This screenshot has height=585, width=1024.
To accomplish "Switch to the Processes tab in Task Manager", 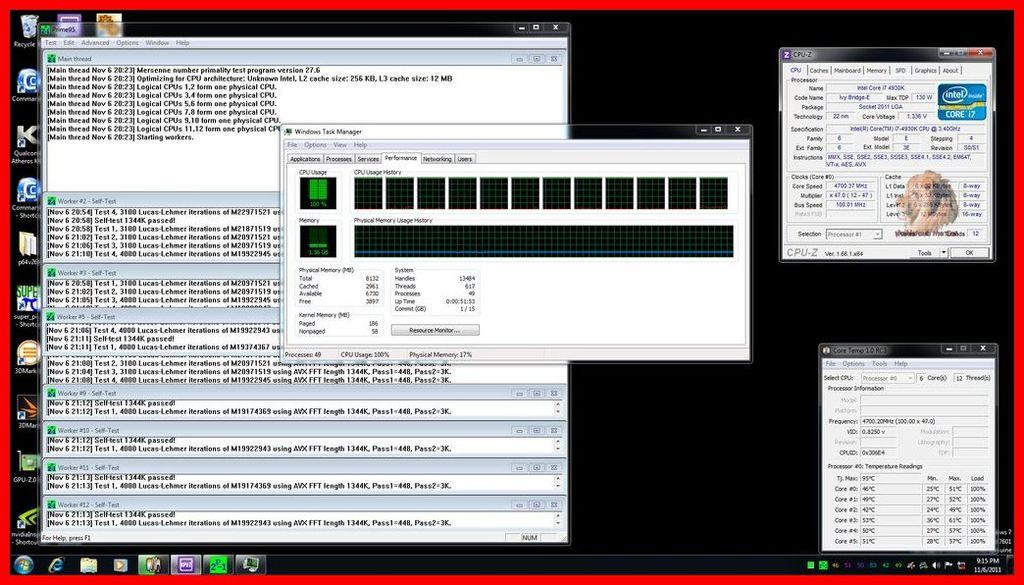I will pyautogui.click(x=338, y=159).
